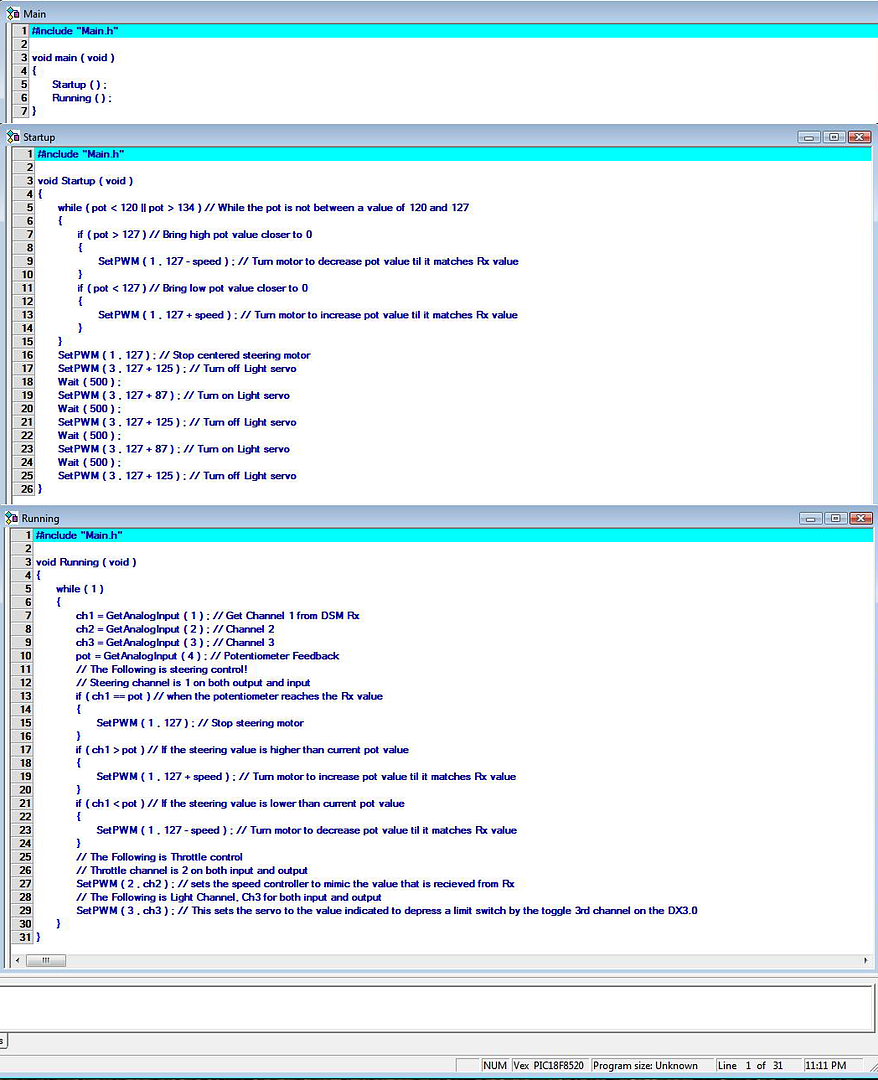This screenshot has width=878, height=1080.
Task: Click the Running window title bar icon
Action: point(12,518)
